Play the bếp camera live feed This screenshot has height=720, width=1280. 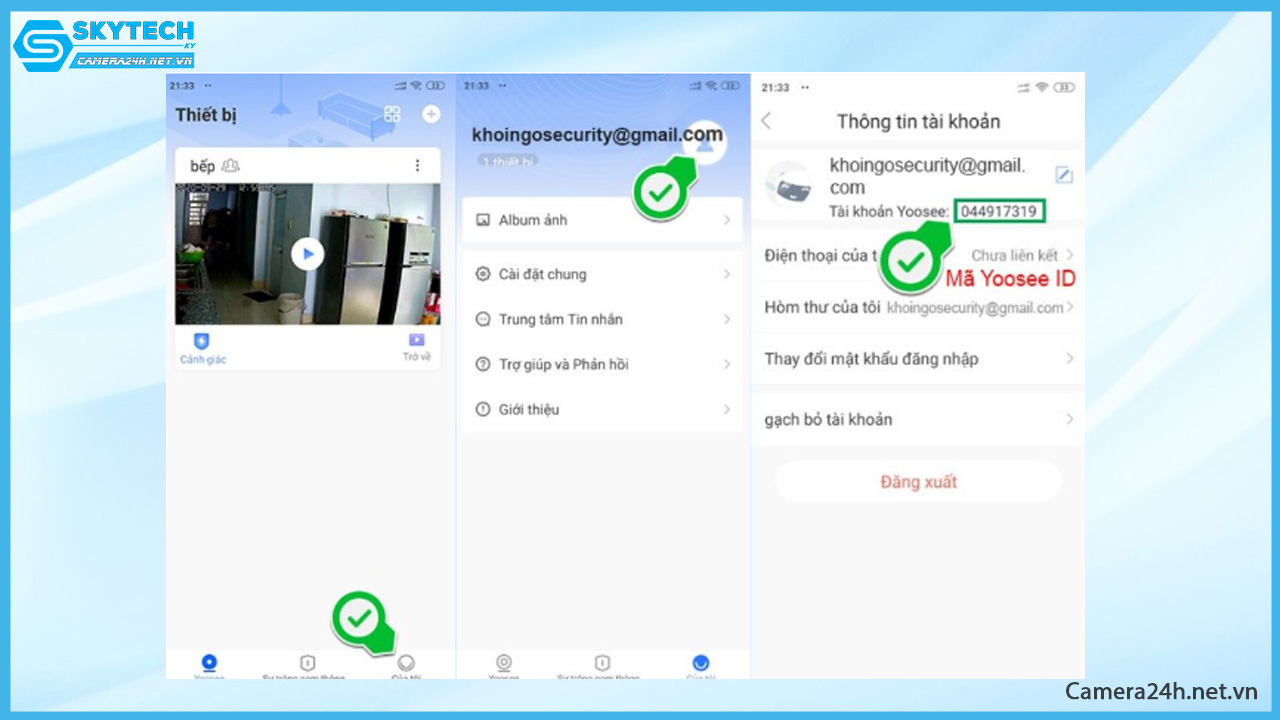click(x=307, y=254)
